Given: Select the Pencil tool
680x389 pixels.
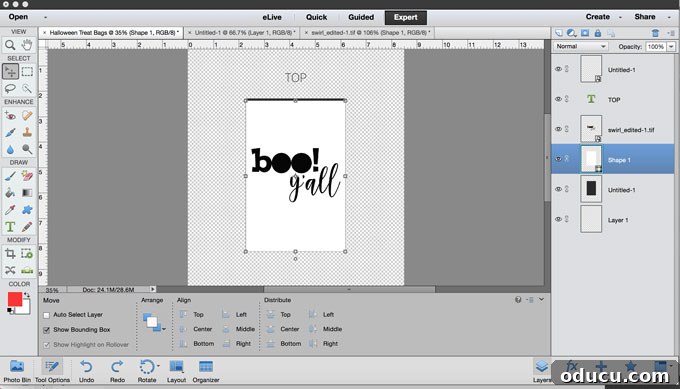Looking at the screenshot, I should tap(27, 226).
